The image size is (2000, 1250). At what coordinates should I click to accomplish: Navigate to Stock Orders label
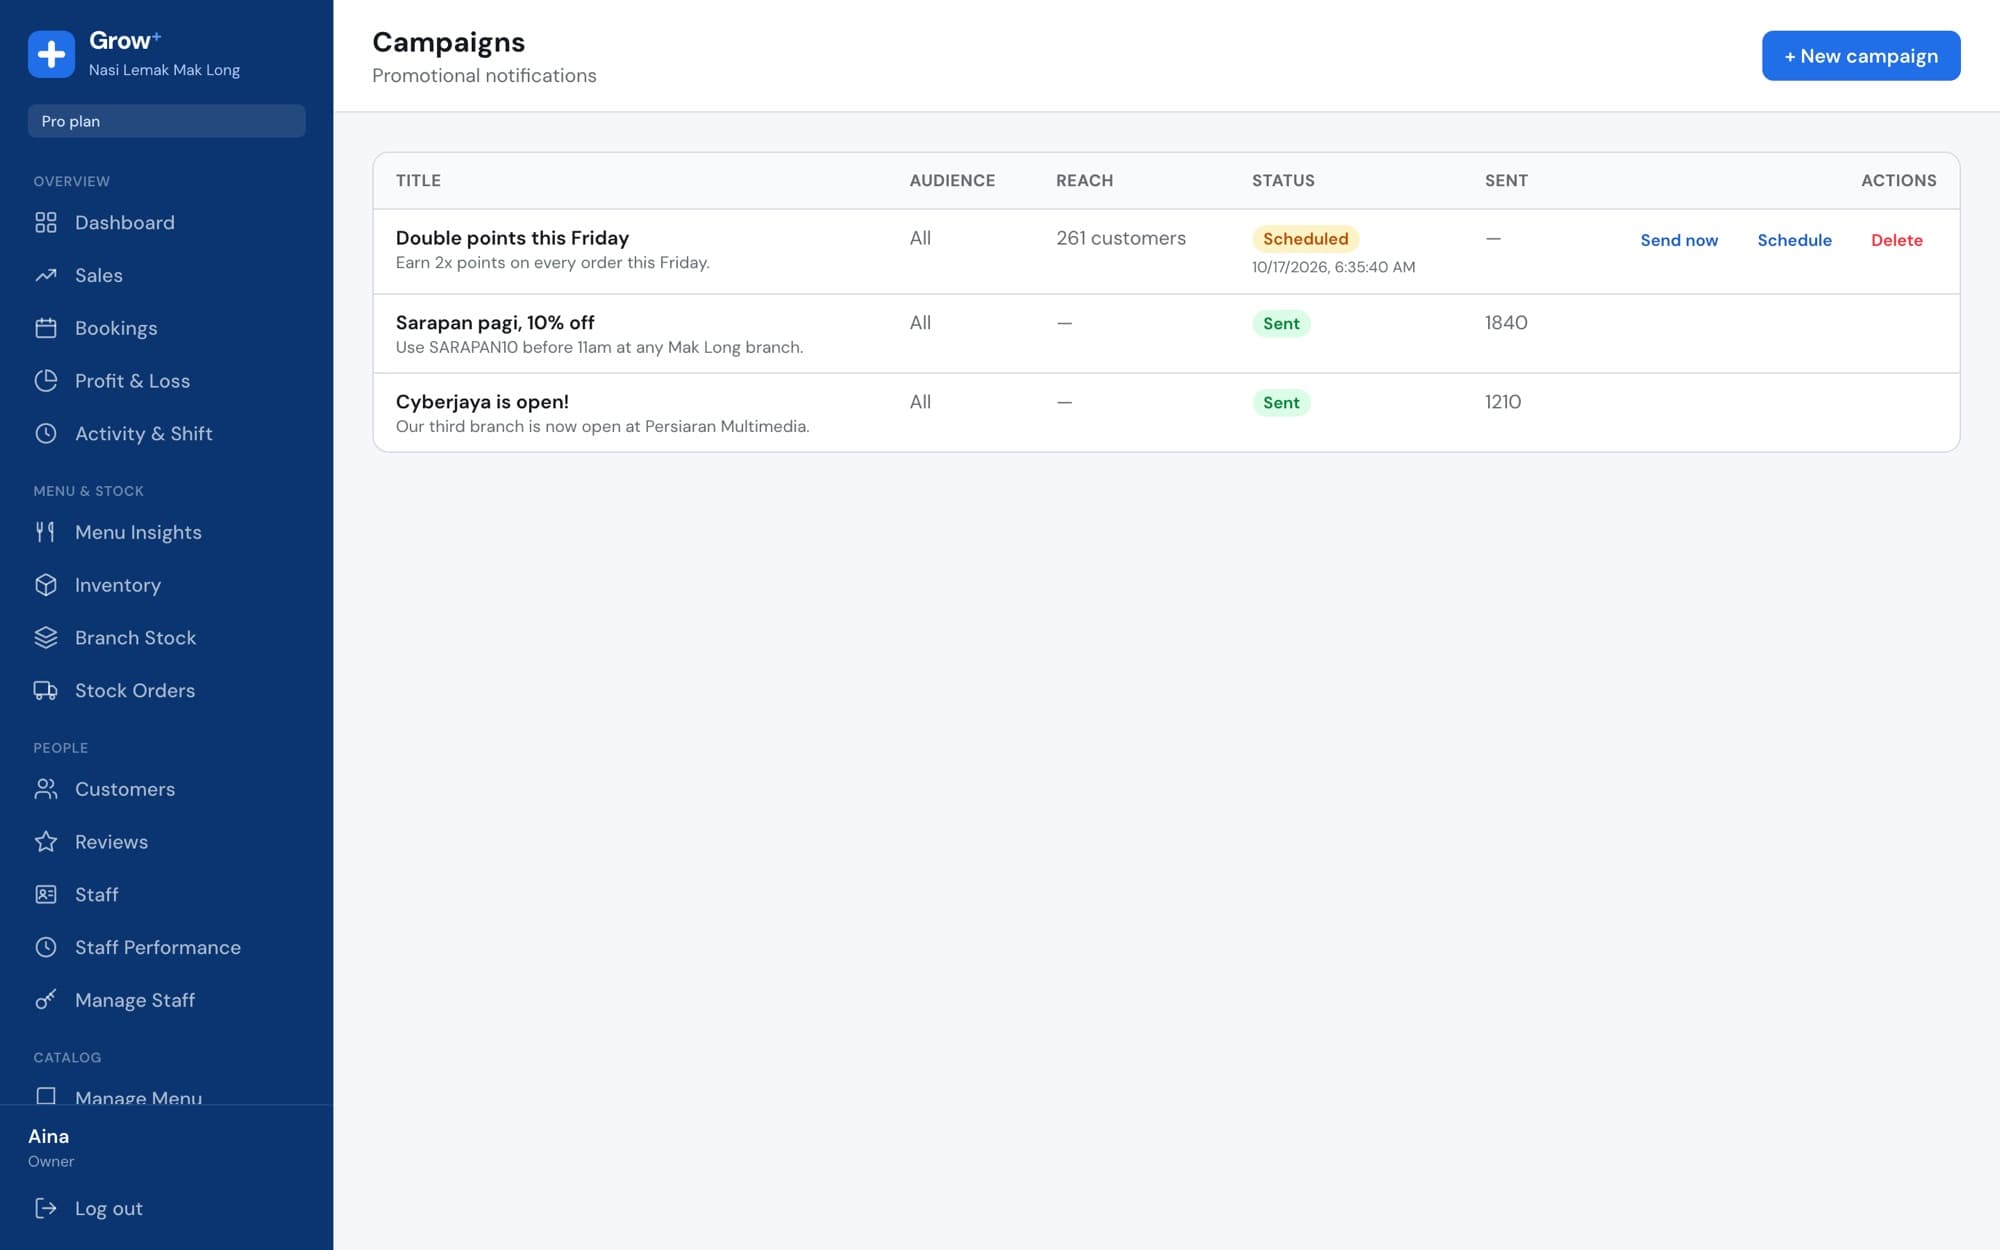(135, 690)
